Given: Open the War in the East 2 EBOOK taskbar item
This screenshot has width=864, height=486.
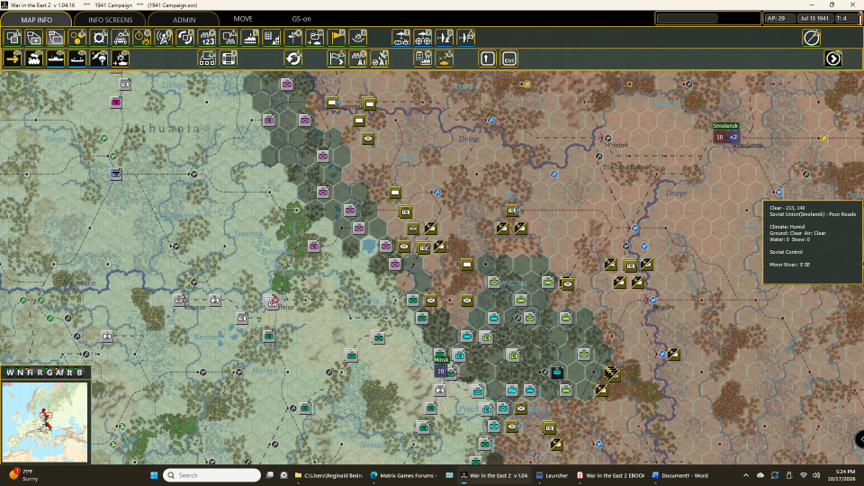Looking at the screenshot, I should (610, 475).
